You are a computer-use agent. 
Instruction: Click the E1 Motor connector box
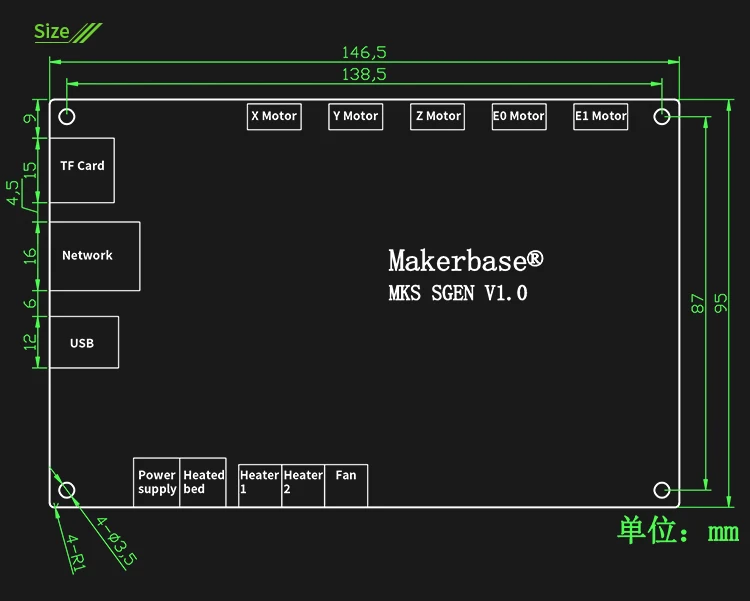click(600, 116)
